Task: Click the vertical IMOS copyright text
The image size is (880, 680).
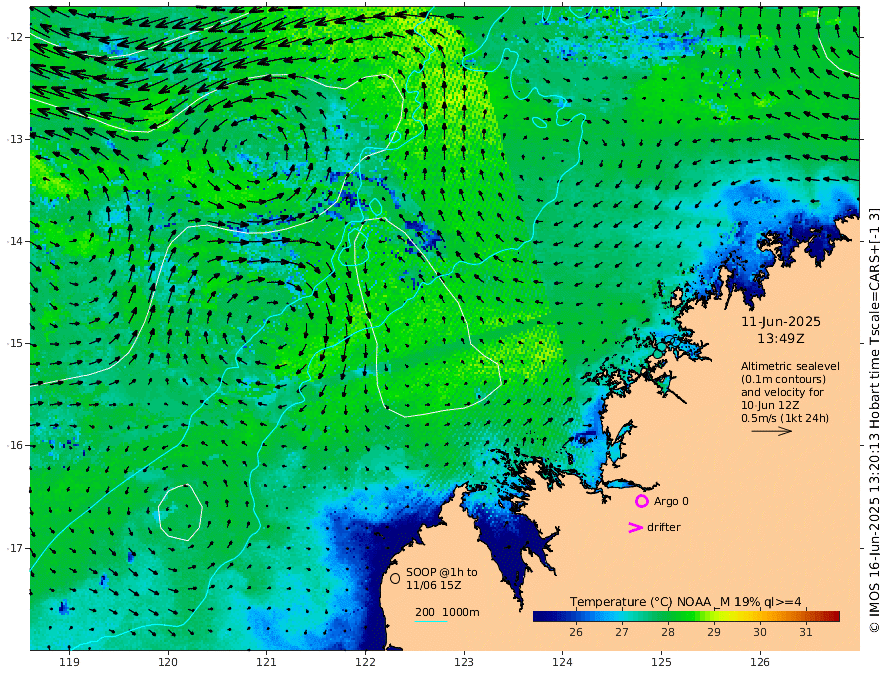Action: (873, 420)
